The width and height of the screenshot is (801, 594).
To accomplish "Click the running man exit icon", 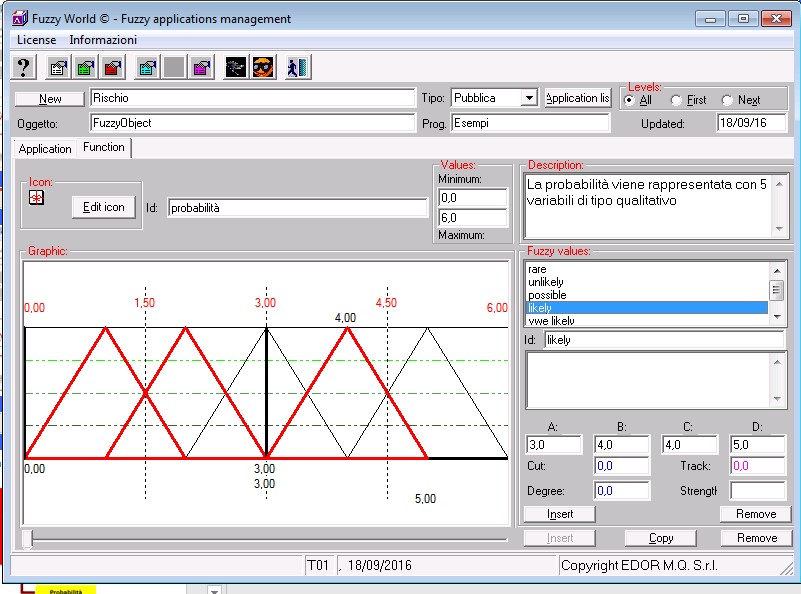I will click(x=297, y=67).
